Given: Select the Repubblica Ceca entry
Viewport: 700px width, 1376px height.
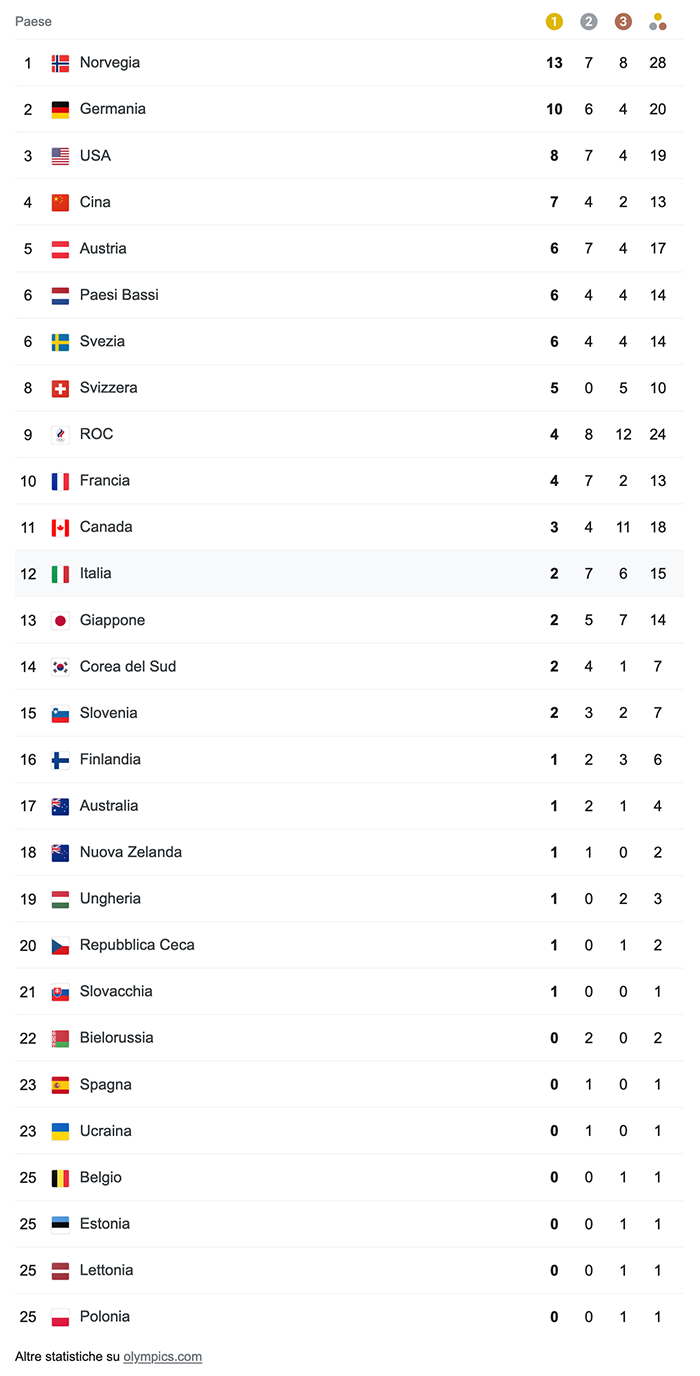Looking at the screenshot, I should point(137,945).
